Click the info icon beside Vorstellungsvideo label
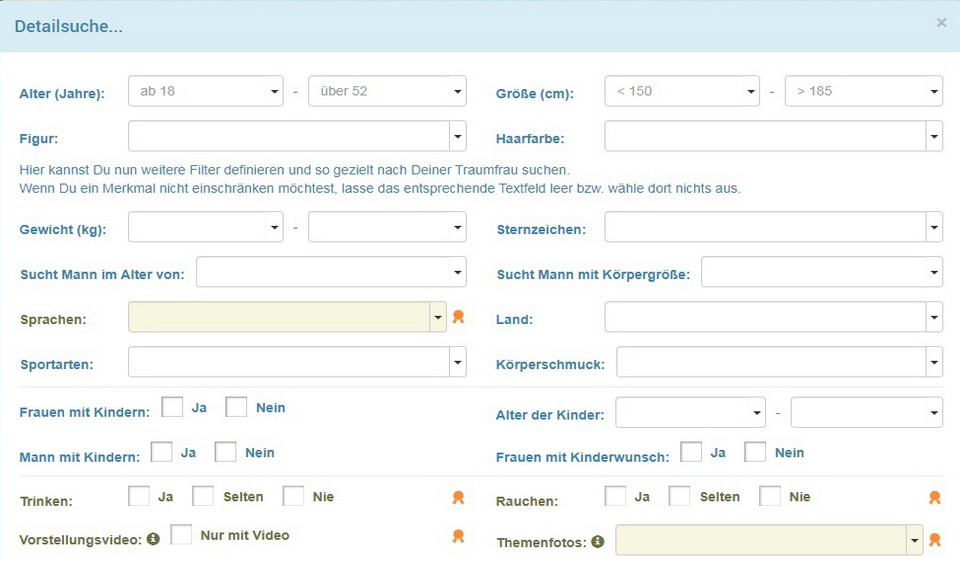960x561 pixels. point(153,539)
